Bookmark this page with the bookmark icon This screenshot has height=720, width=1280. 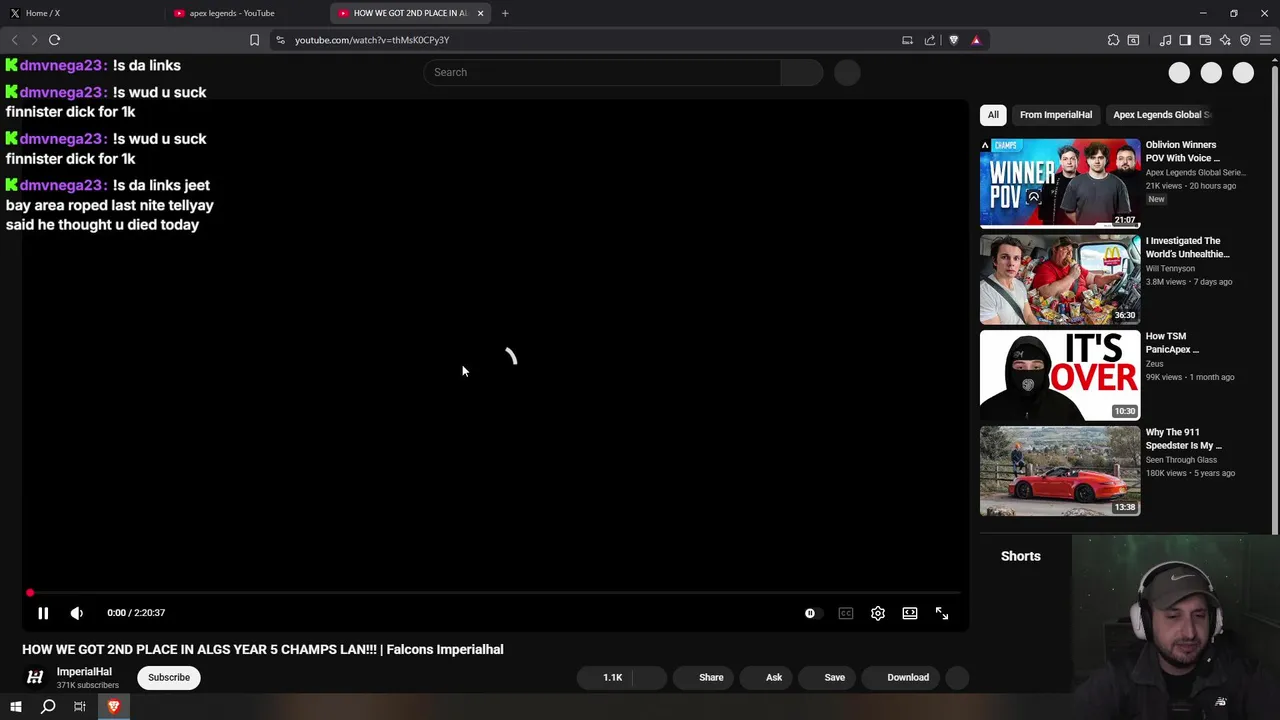tap(254, 40)
